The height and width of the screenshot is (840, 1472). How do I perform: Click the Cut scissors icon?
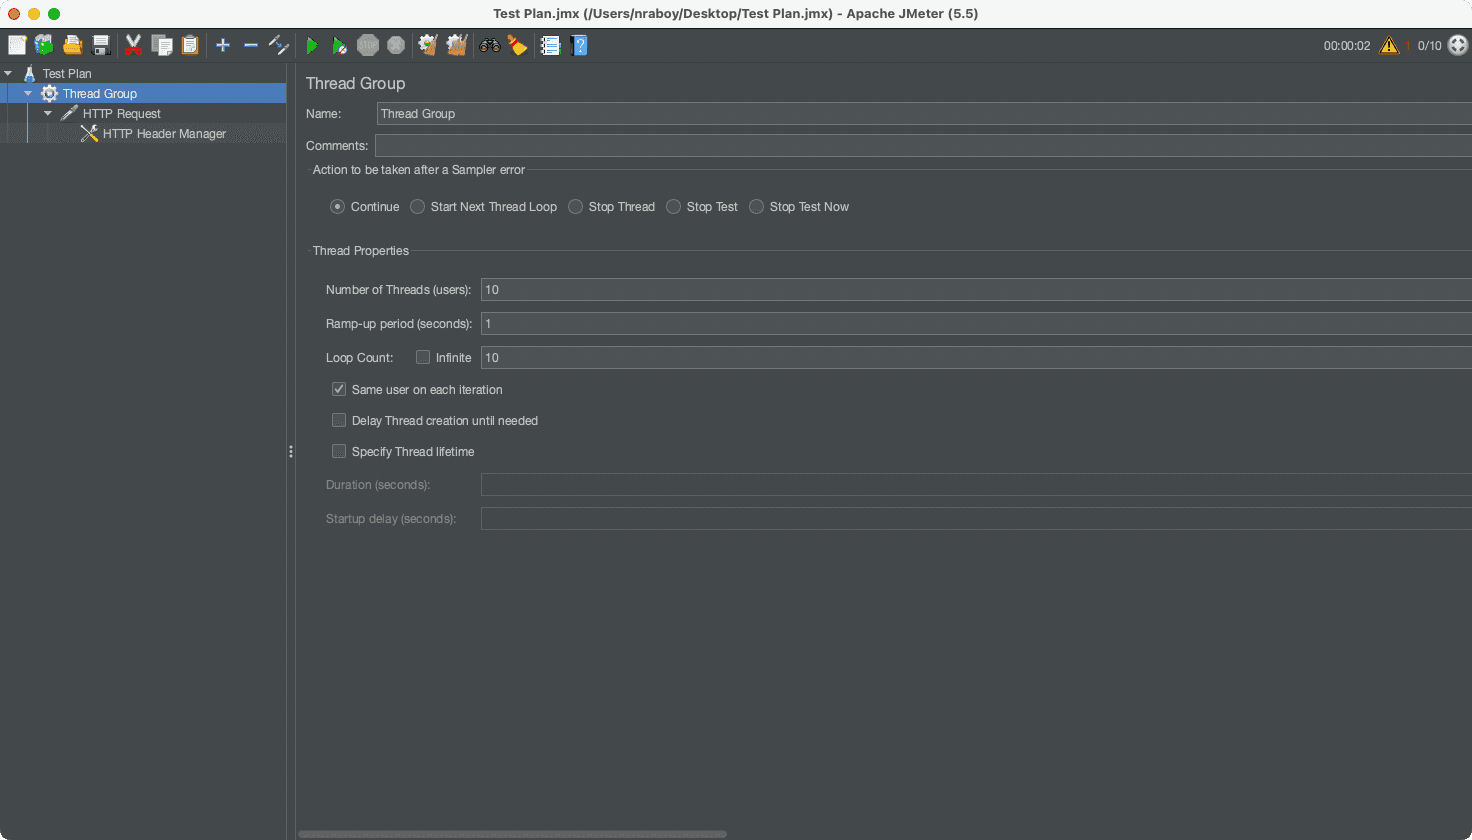pos(133,45)
